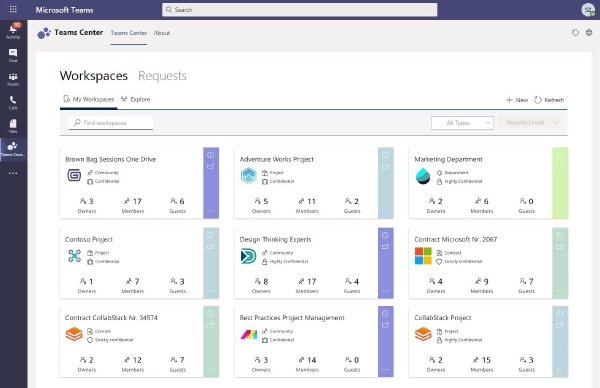Screen dimensions: 600x388
Task: Open info icon on Adventure Works Project card
Action: [x=385, y=155]
